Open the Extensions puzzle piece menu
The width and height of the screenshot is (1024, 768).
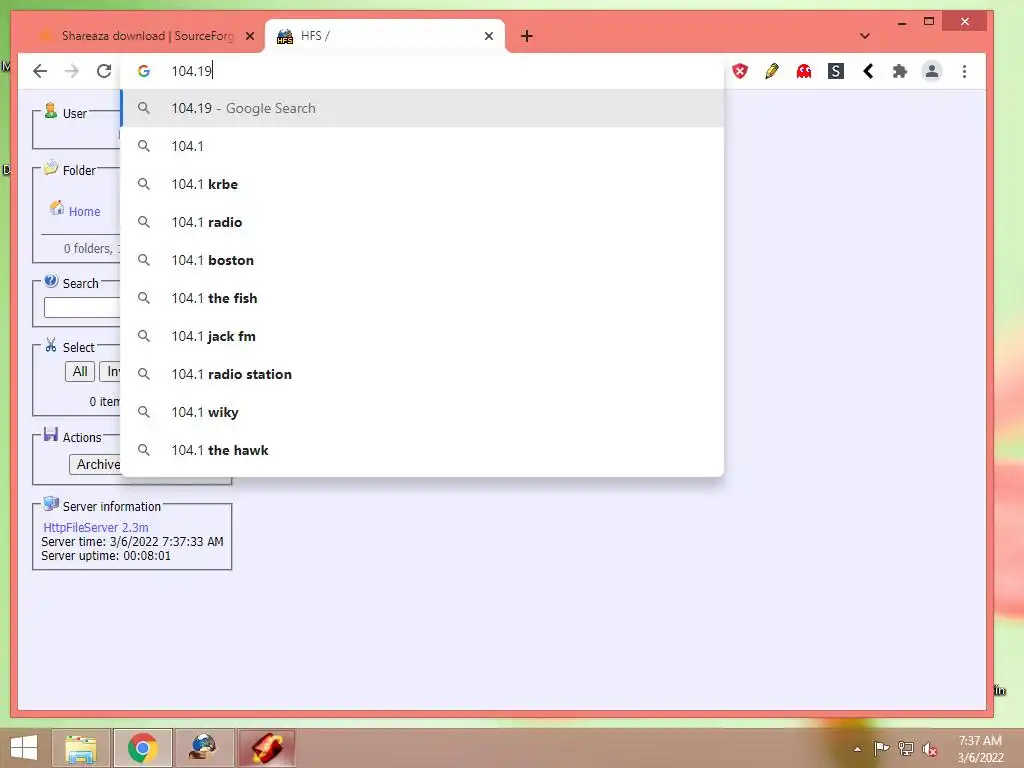pyautogui.click(x=900, y=71)
